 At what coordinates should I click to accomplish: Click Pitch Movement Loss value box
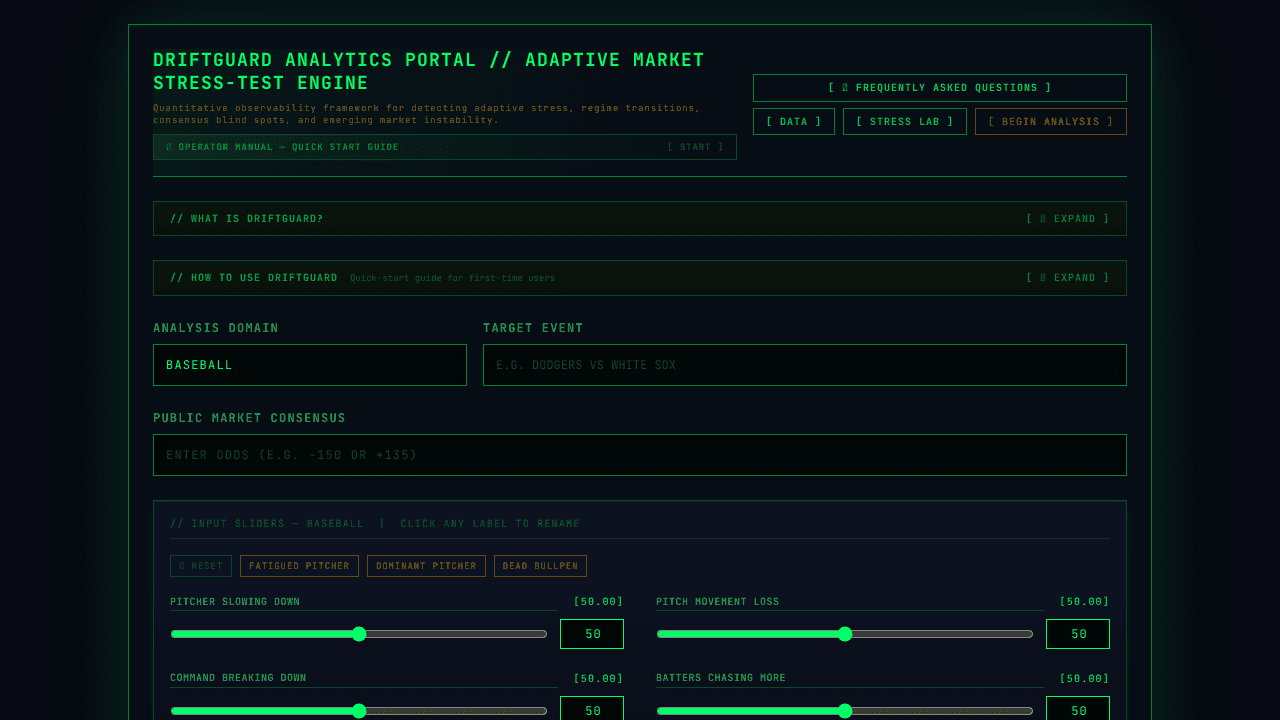(x=1078, y=634)
